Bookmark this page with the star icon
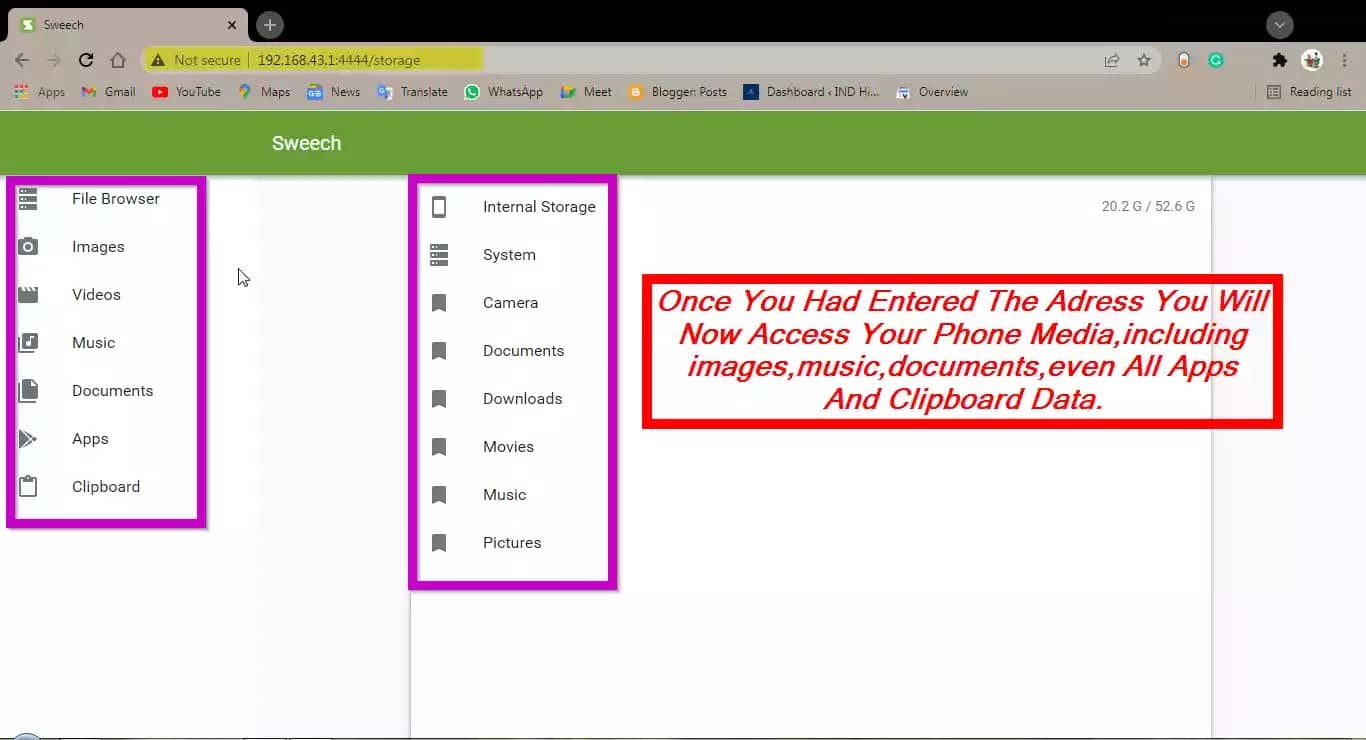This screenshot has width=1366, height=740. coord(1144,60)
